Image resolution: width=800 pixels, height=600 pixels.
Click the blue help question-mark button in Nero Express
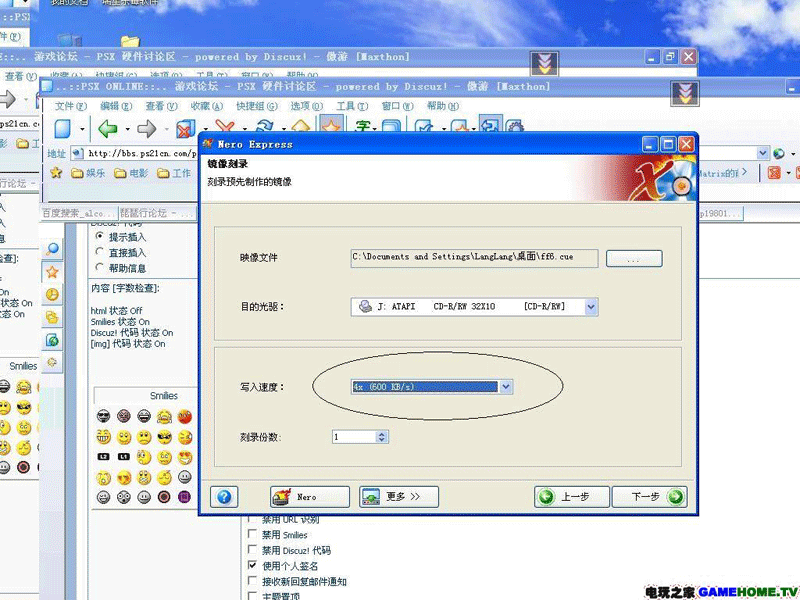point(224,496)
